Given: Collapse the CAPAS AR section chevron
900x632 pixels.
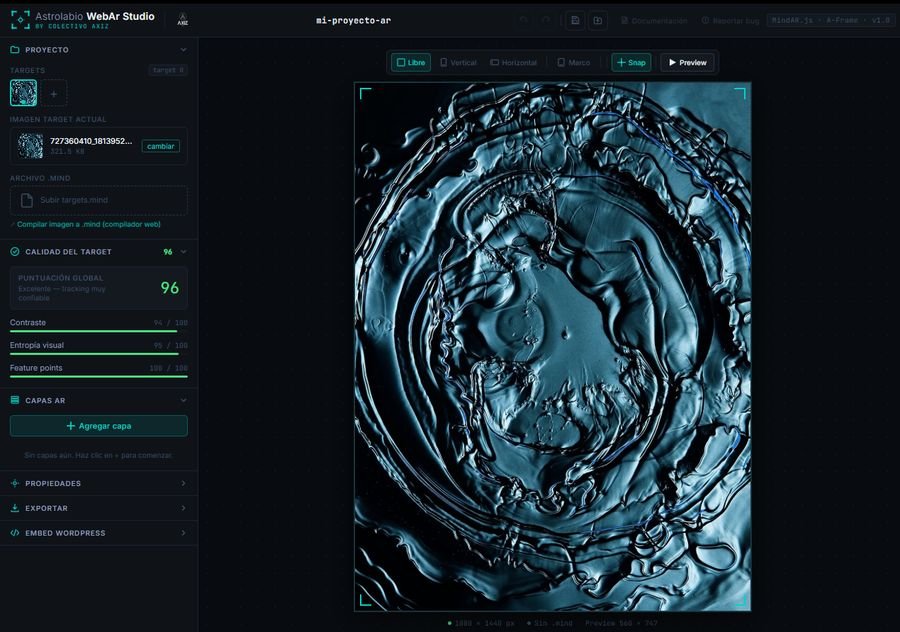Looking at the screenshot, I should (x=183, y=400).
